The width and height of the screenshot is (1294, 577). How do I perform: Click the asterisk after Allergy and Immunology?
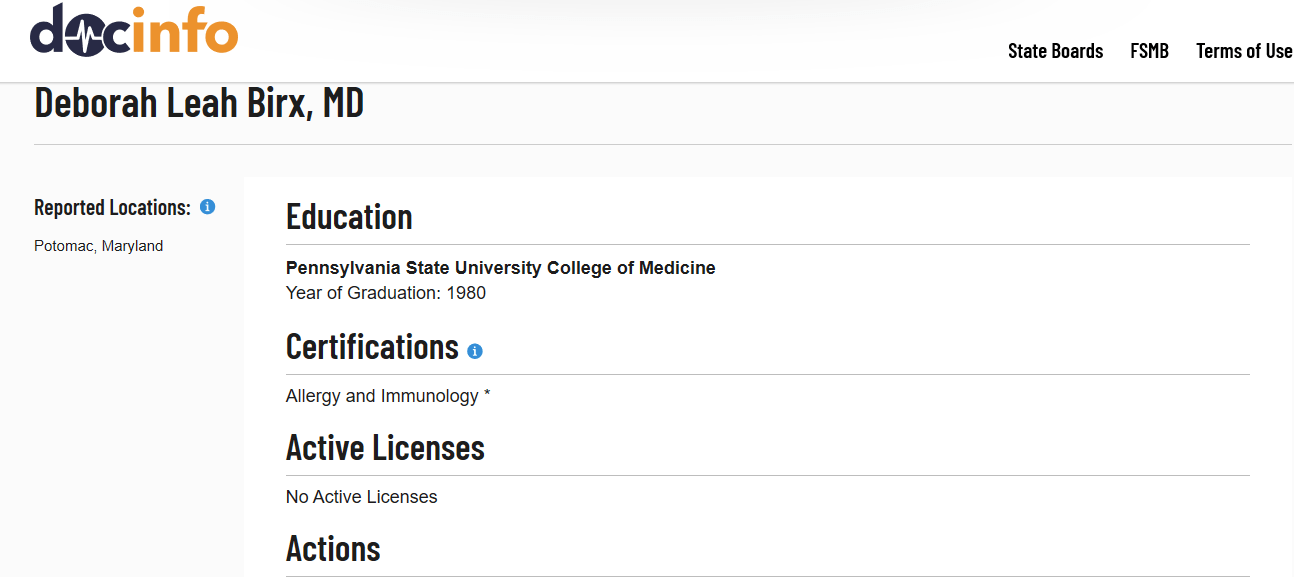pos(487,394)
